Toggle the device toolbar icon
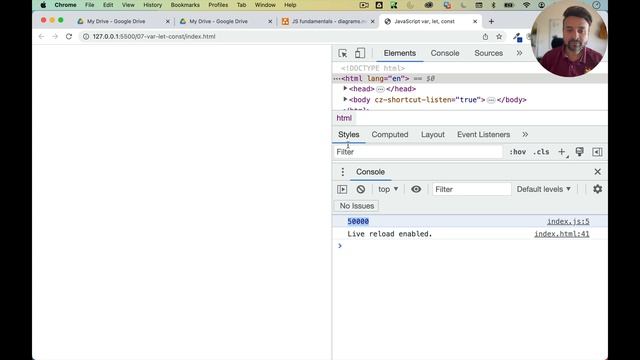This screenshot has width=640, height=360. point(360,53)
